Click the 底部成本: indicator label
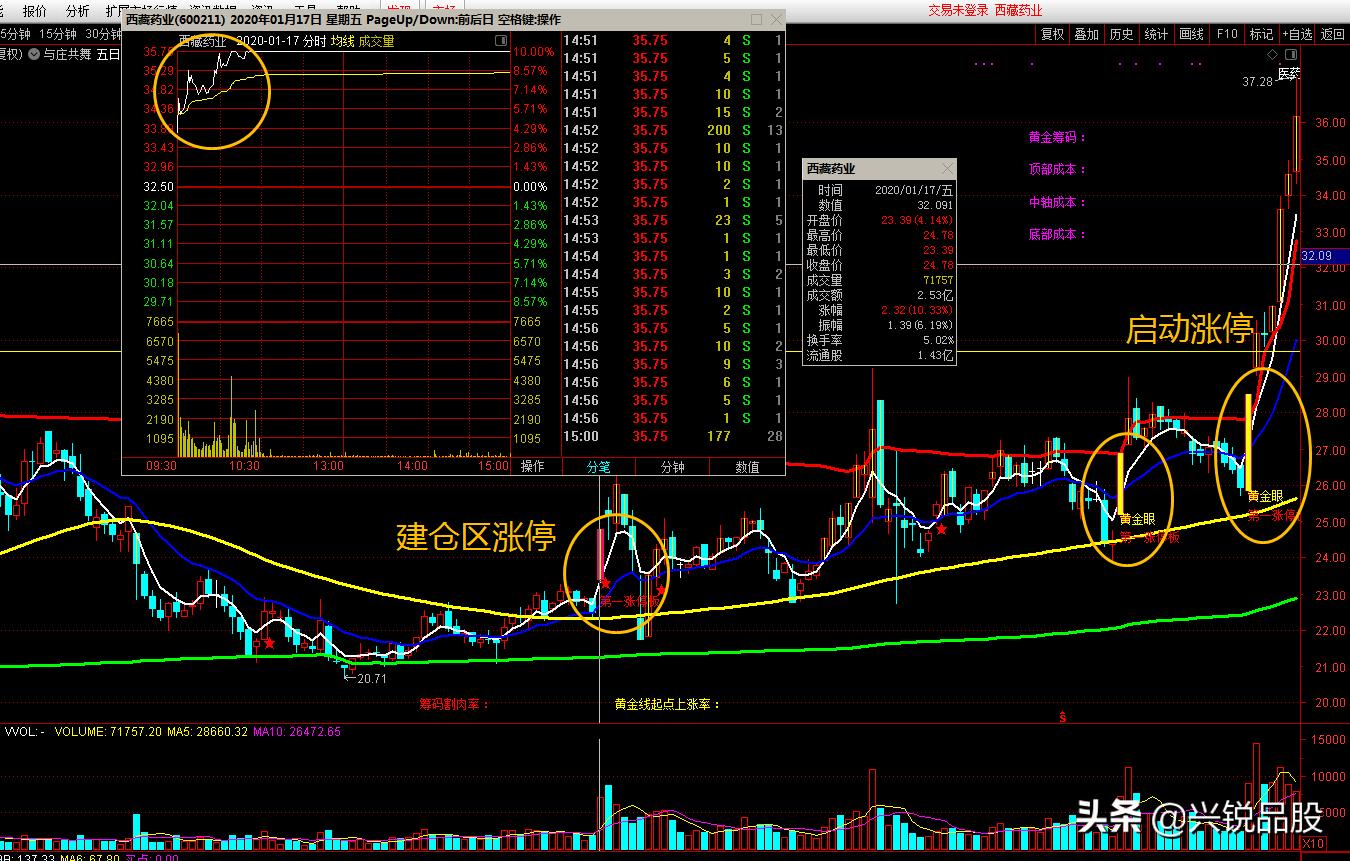The height and width of the screenshot is (861, 1350). pos(1057,234)
